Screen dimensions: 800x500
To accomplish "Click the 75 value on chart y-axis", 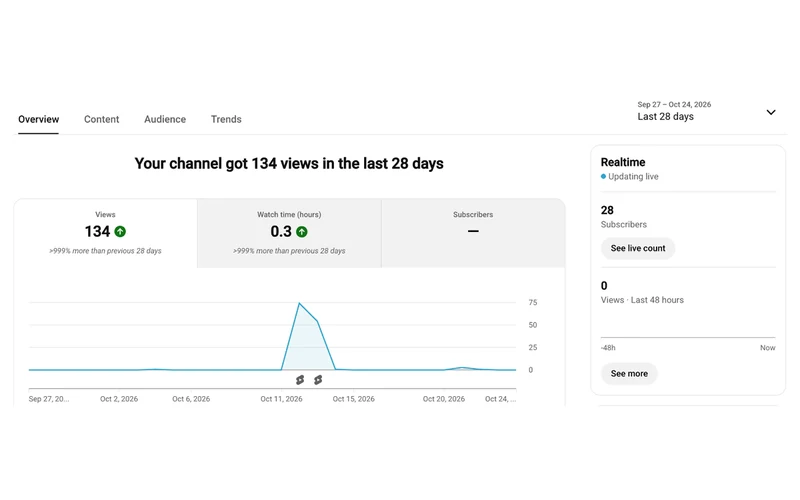I will pos(533,303).
